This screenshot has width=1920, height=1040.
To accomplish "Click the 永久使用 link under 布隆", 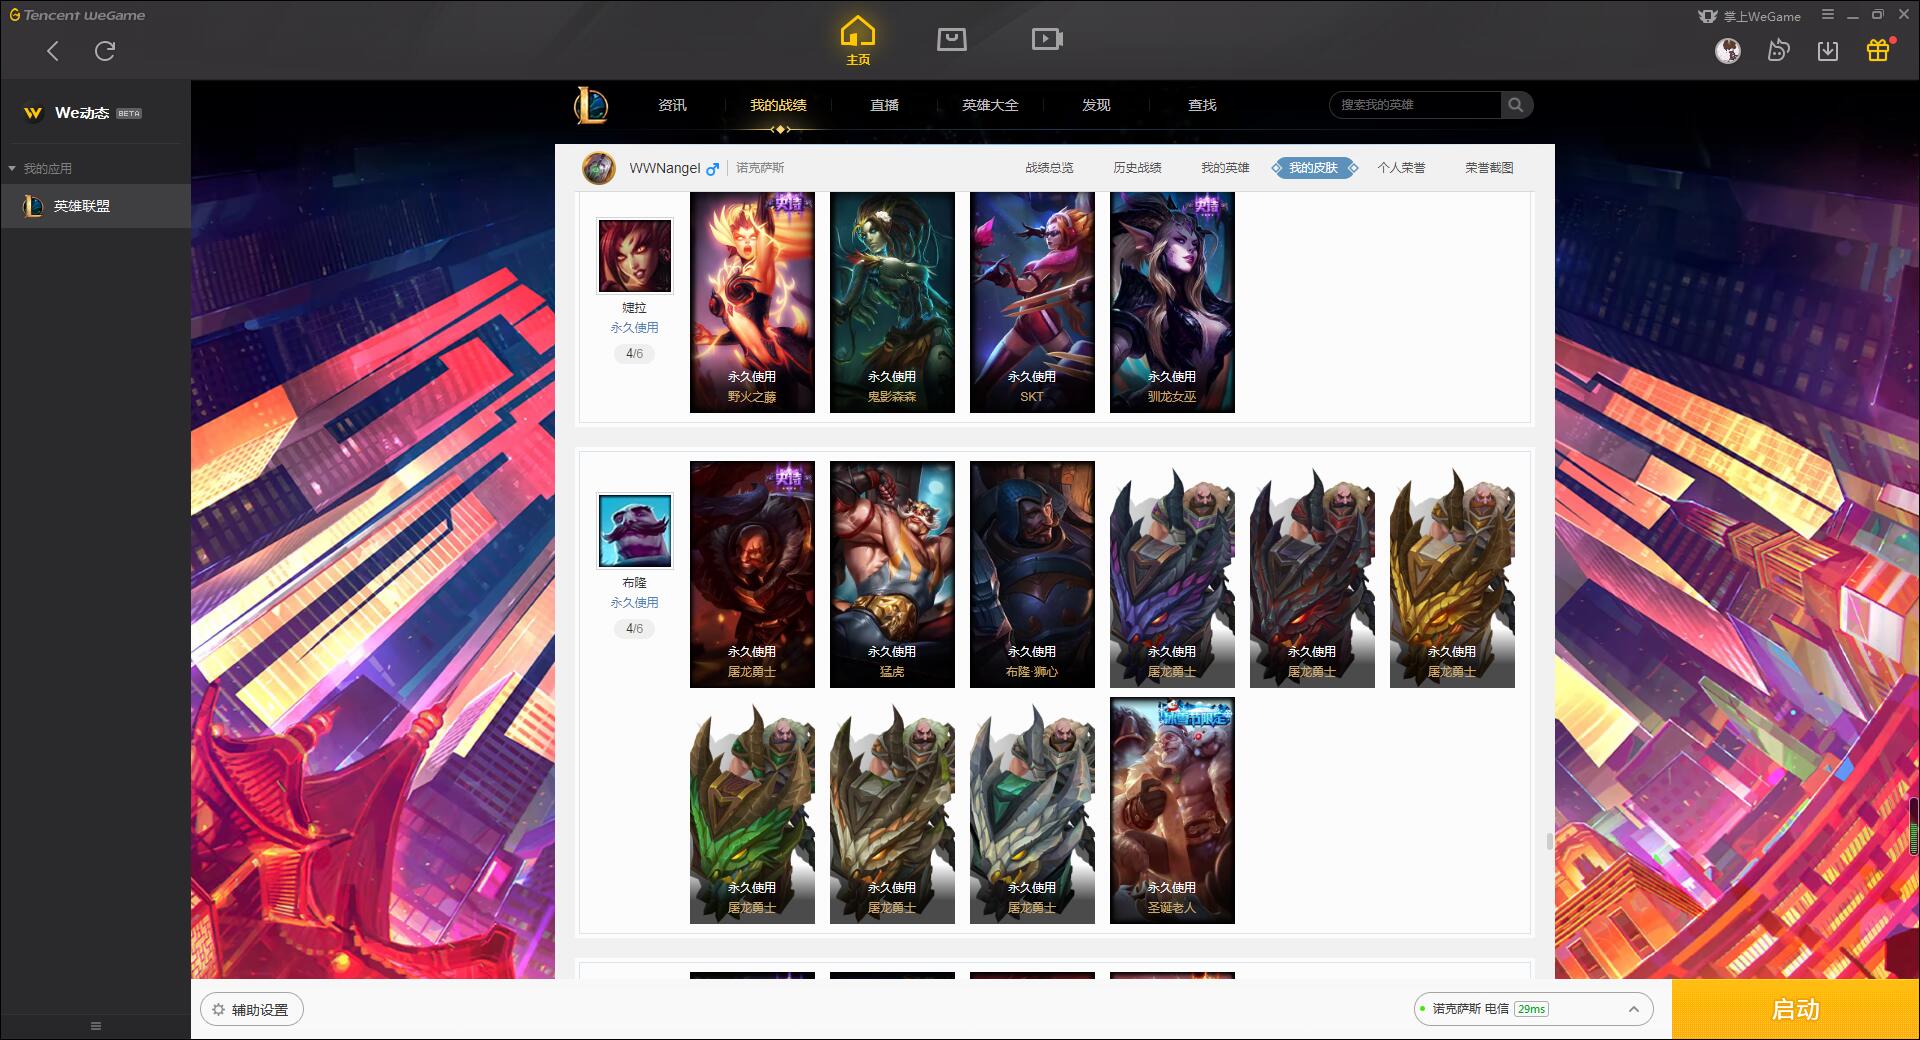I will [634, 603].
